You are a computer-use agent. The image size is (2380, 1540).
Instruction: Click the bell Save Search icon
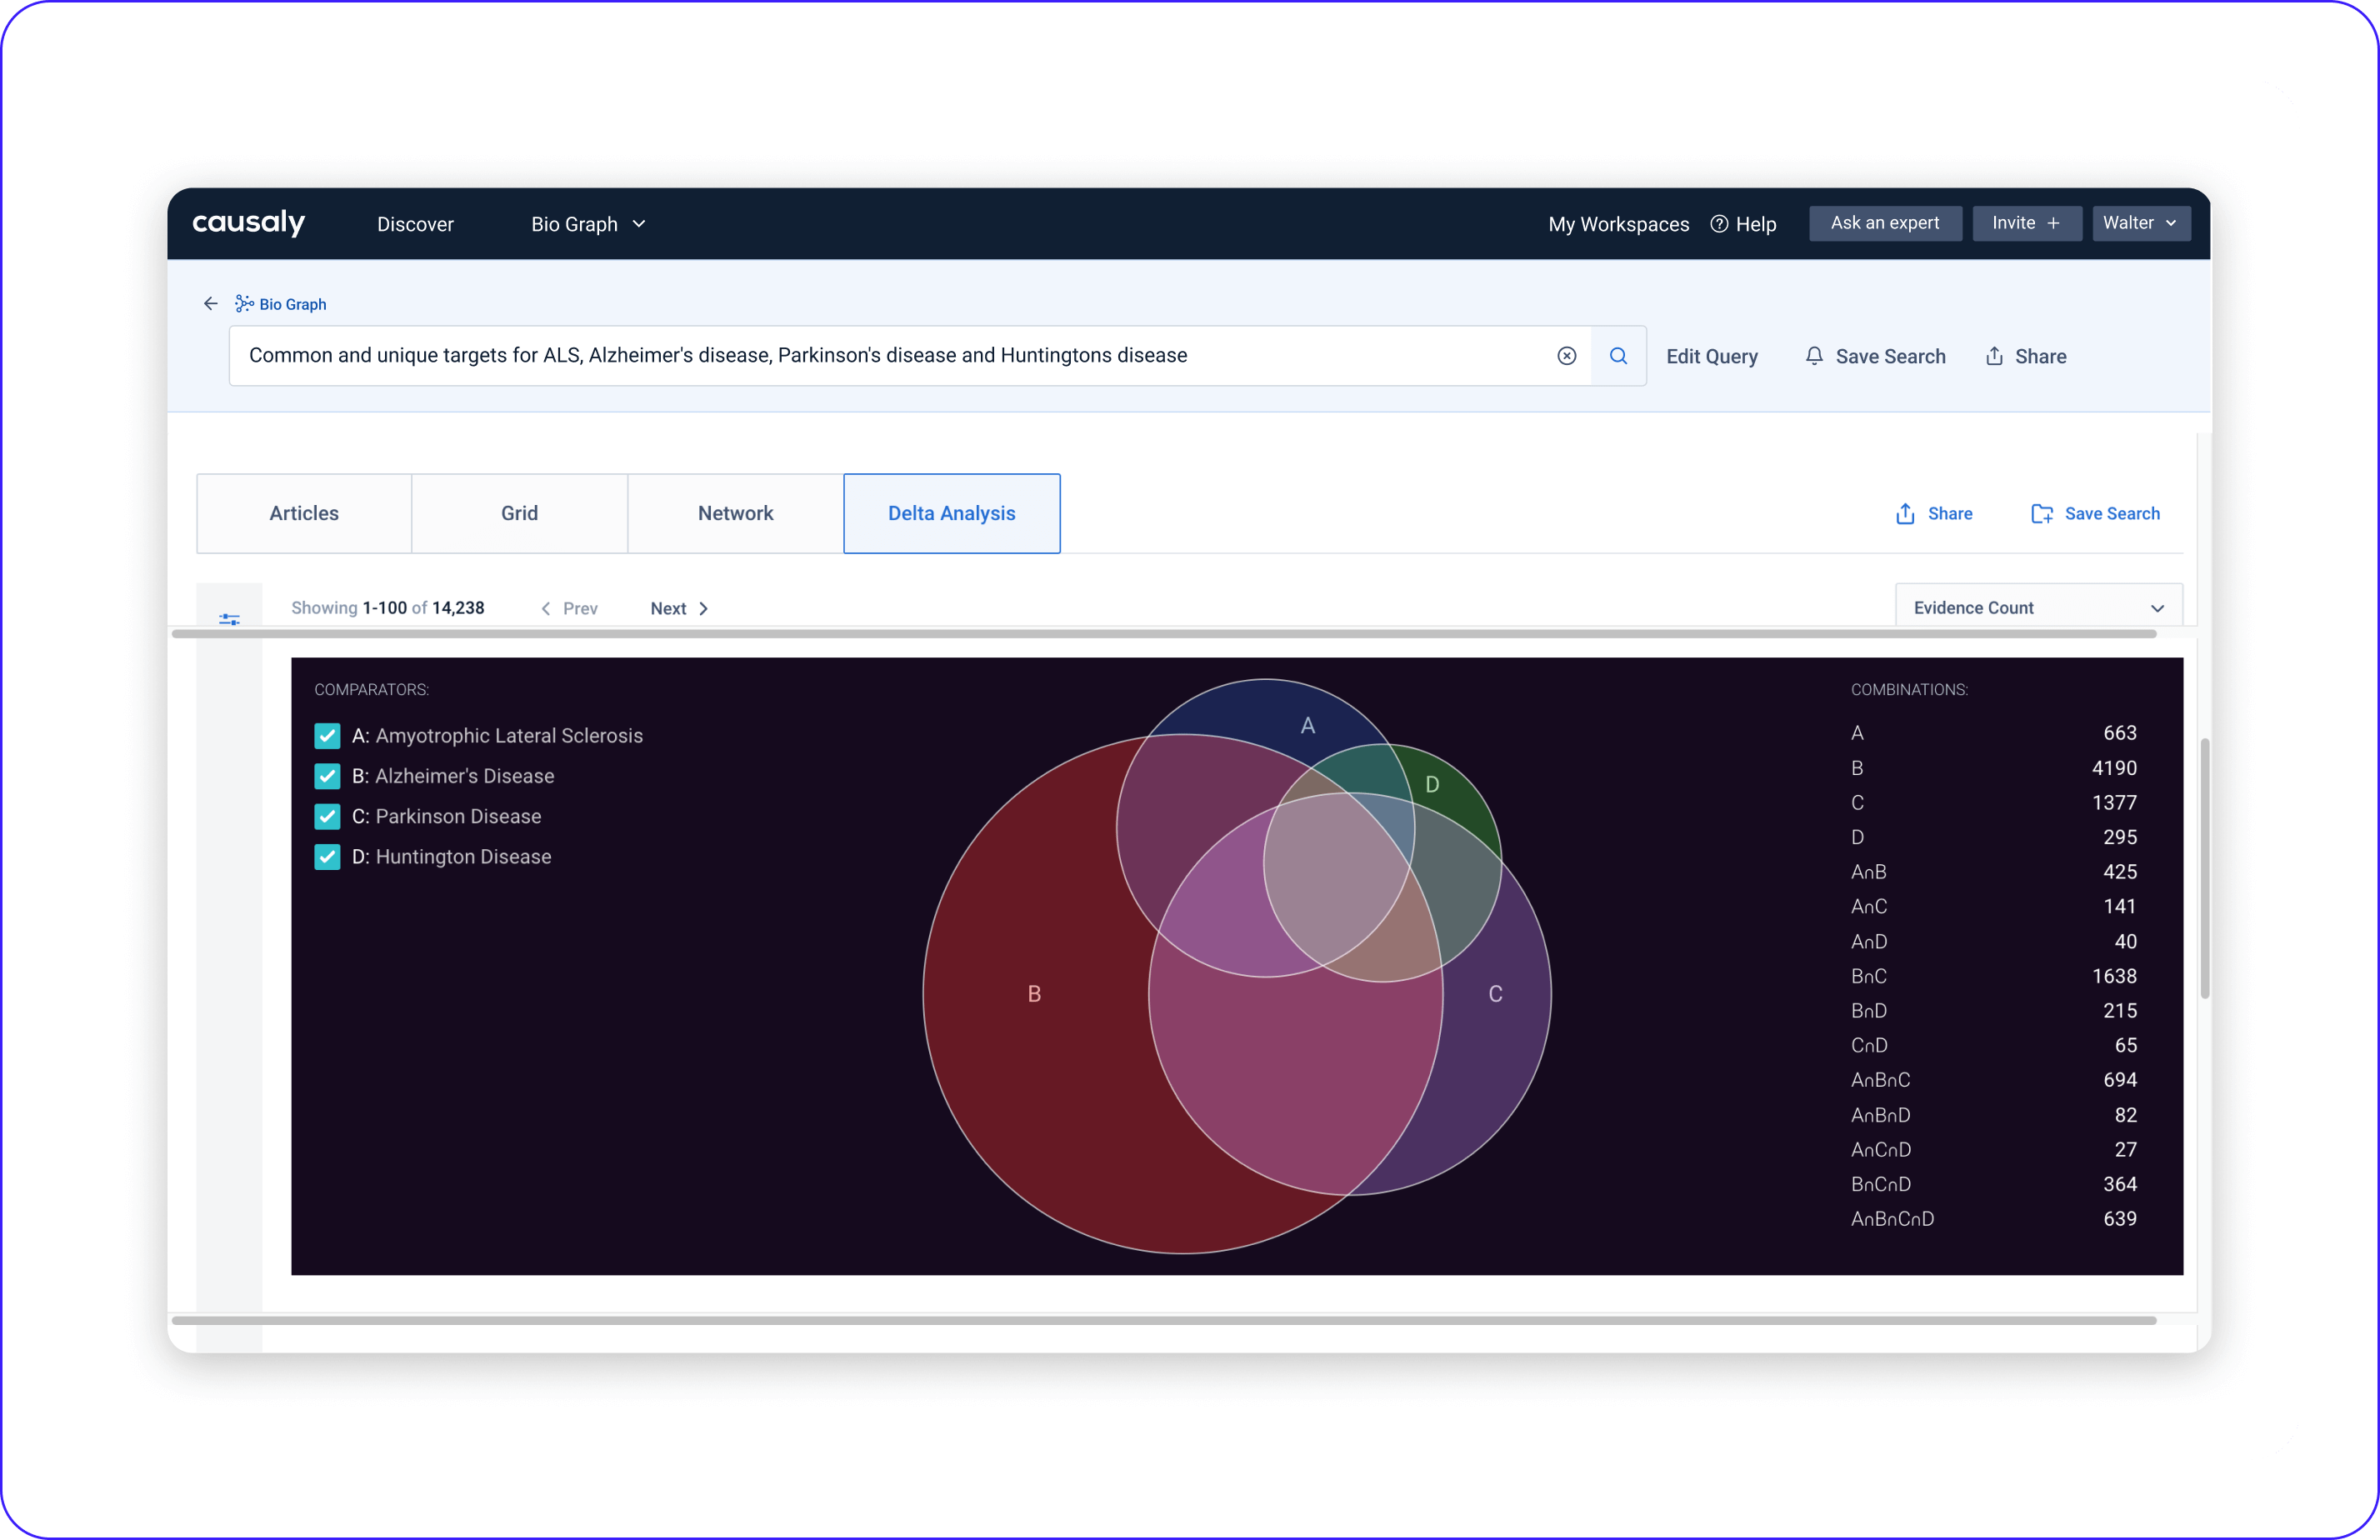tap(1813, 356)
